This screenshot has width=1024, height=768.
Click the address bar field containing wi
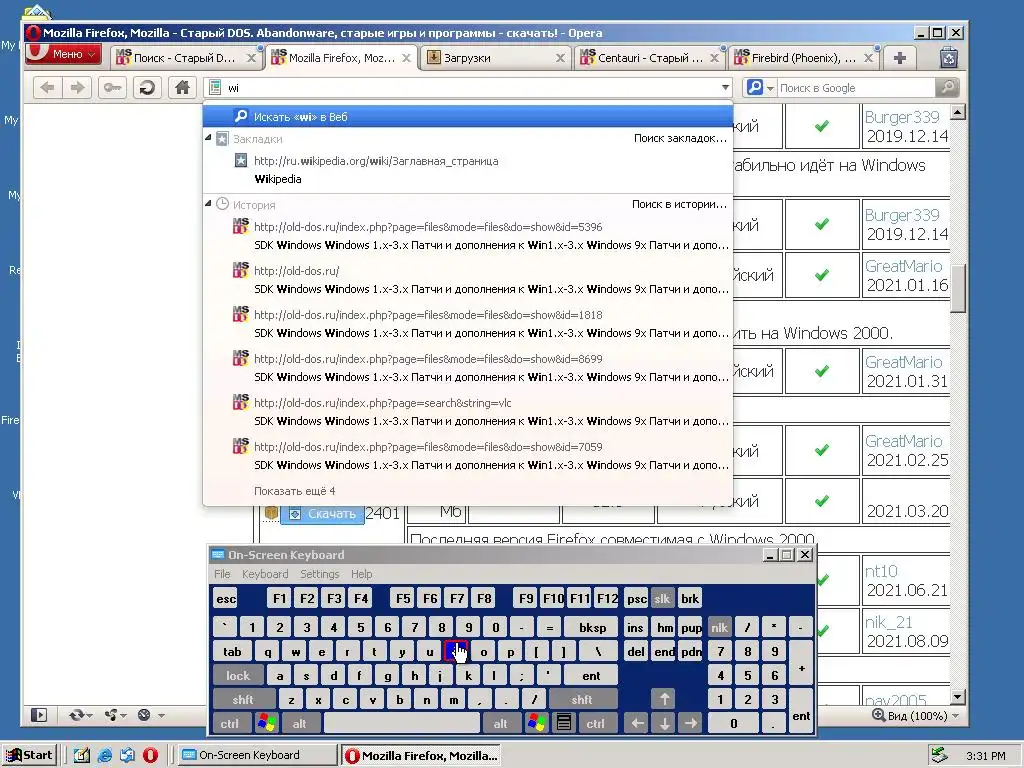(x=468, y=88)
